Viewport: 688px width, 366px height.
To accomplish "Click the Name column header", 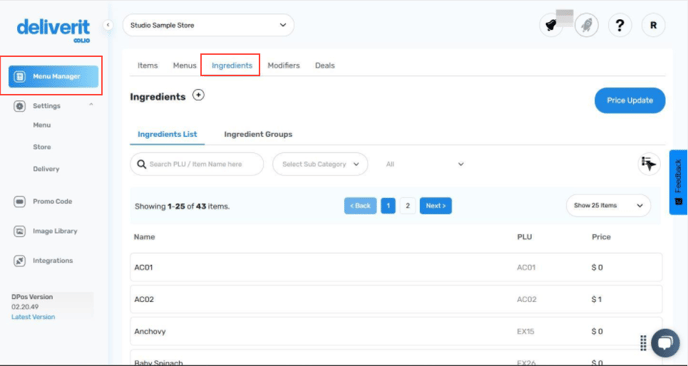I will [144, 237].
